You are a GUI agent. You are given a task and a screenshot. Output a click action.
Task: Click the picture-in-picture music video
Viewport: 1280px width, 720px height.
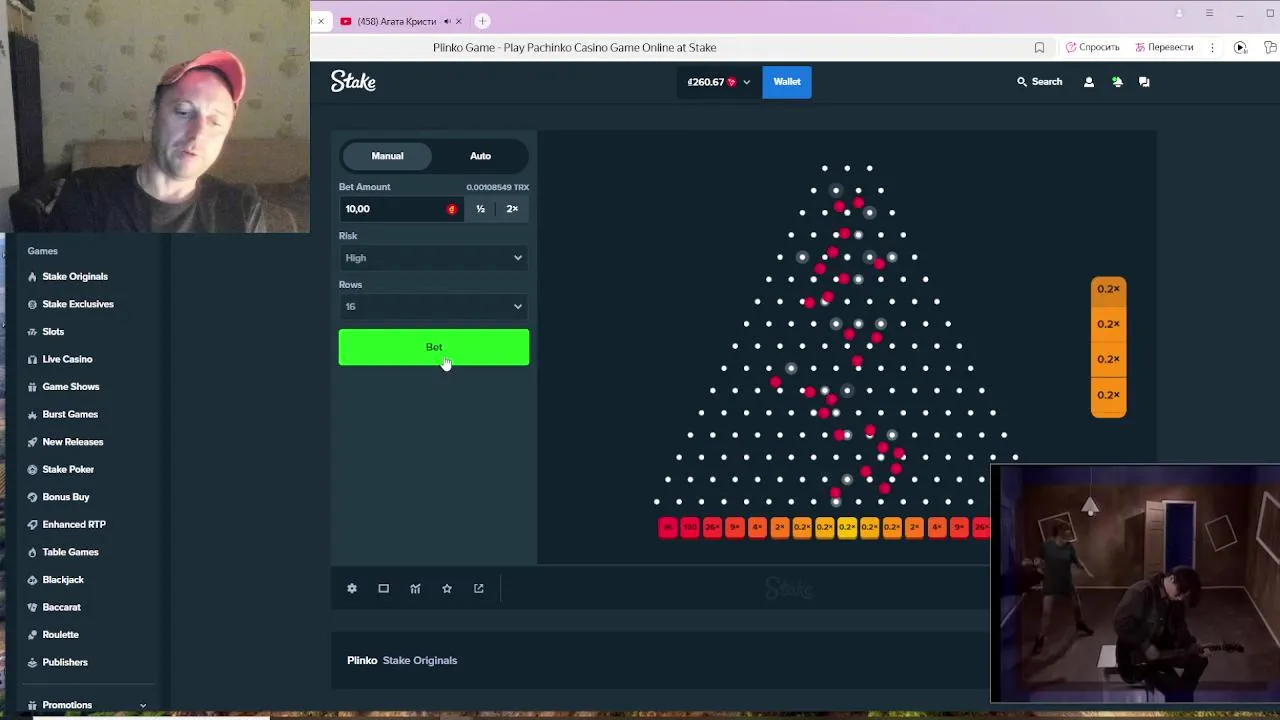pyautogui.click(x=1135, y=585)
